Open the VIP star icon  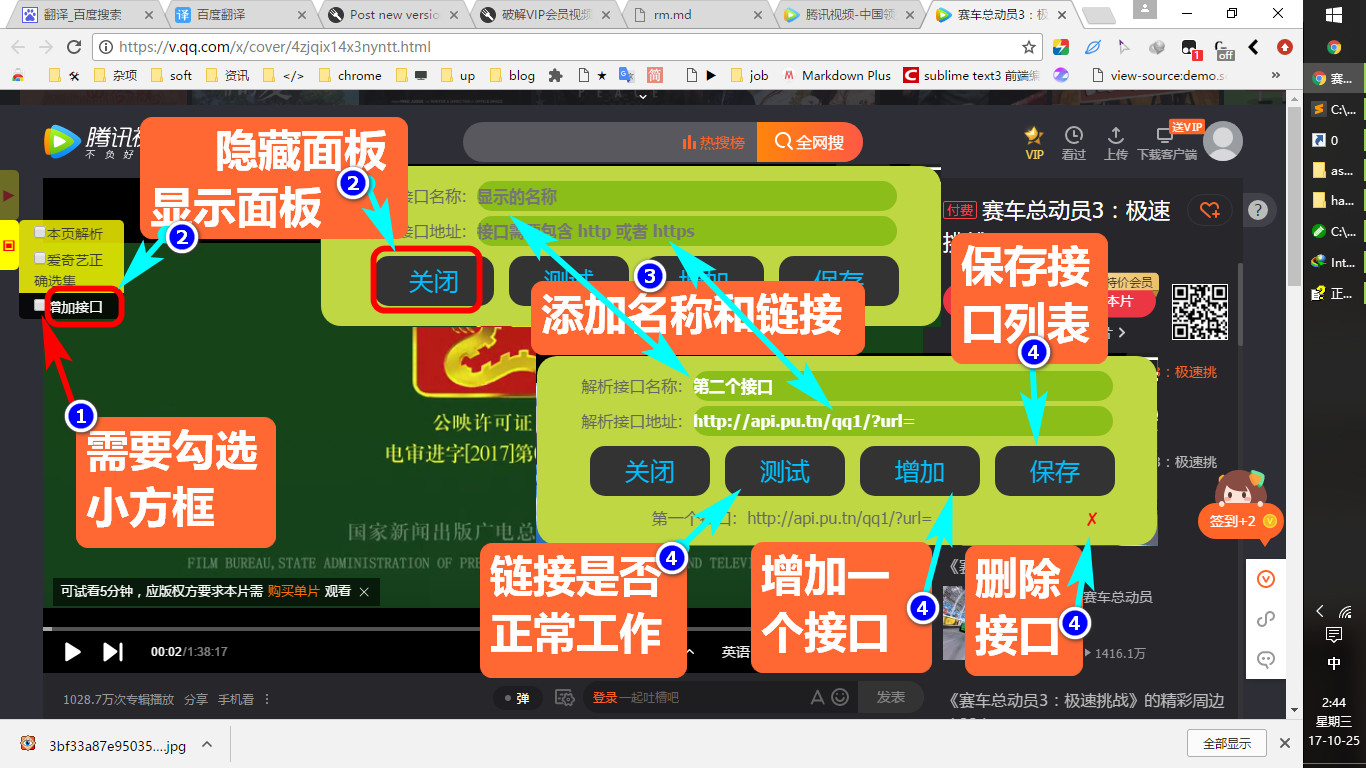click(x=1034, y=142)
